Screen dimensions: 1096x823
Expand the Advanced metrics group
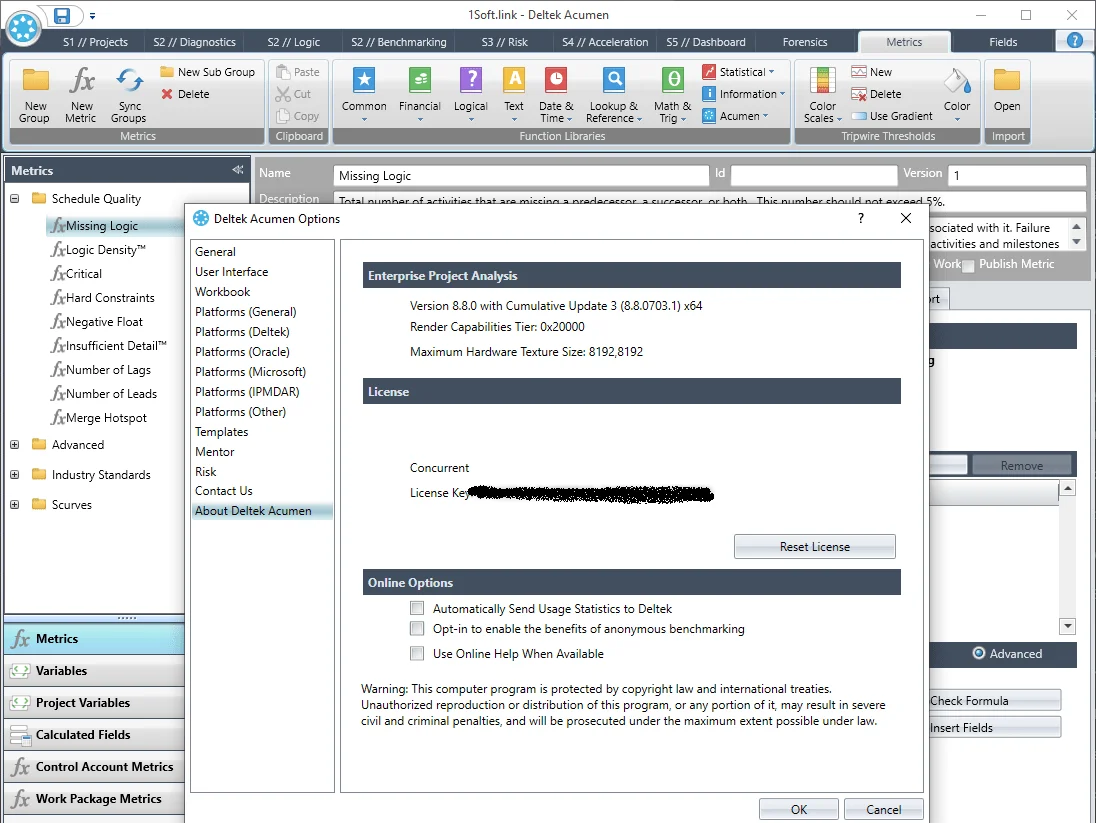(15, 445)
